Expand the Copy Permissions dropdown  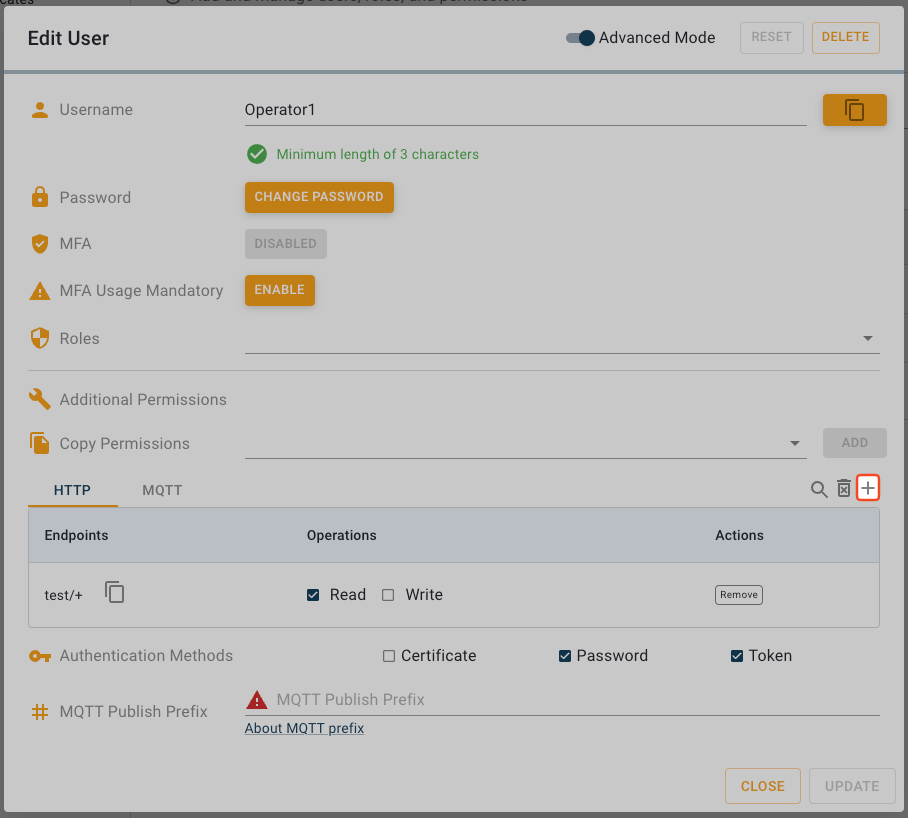click(x=794, y=442)
